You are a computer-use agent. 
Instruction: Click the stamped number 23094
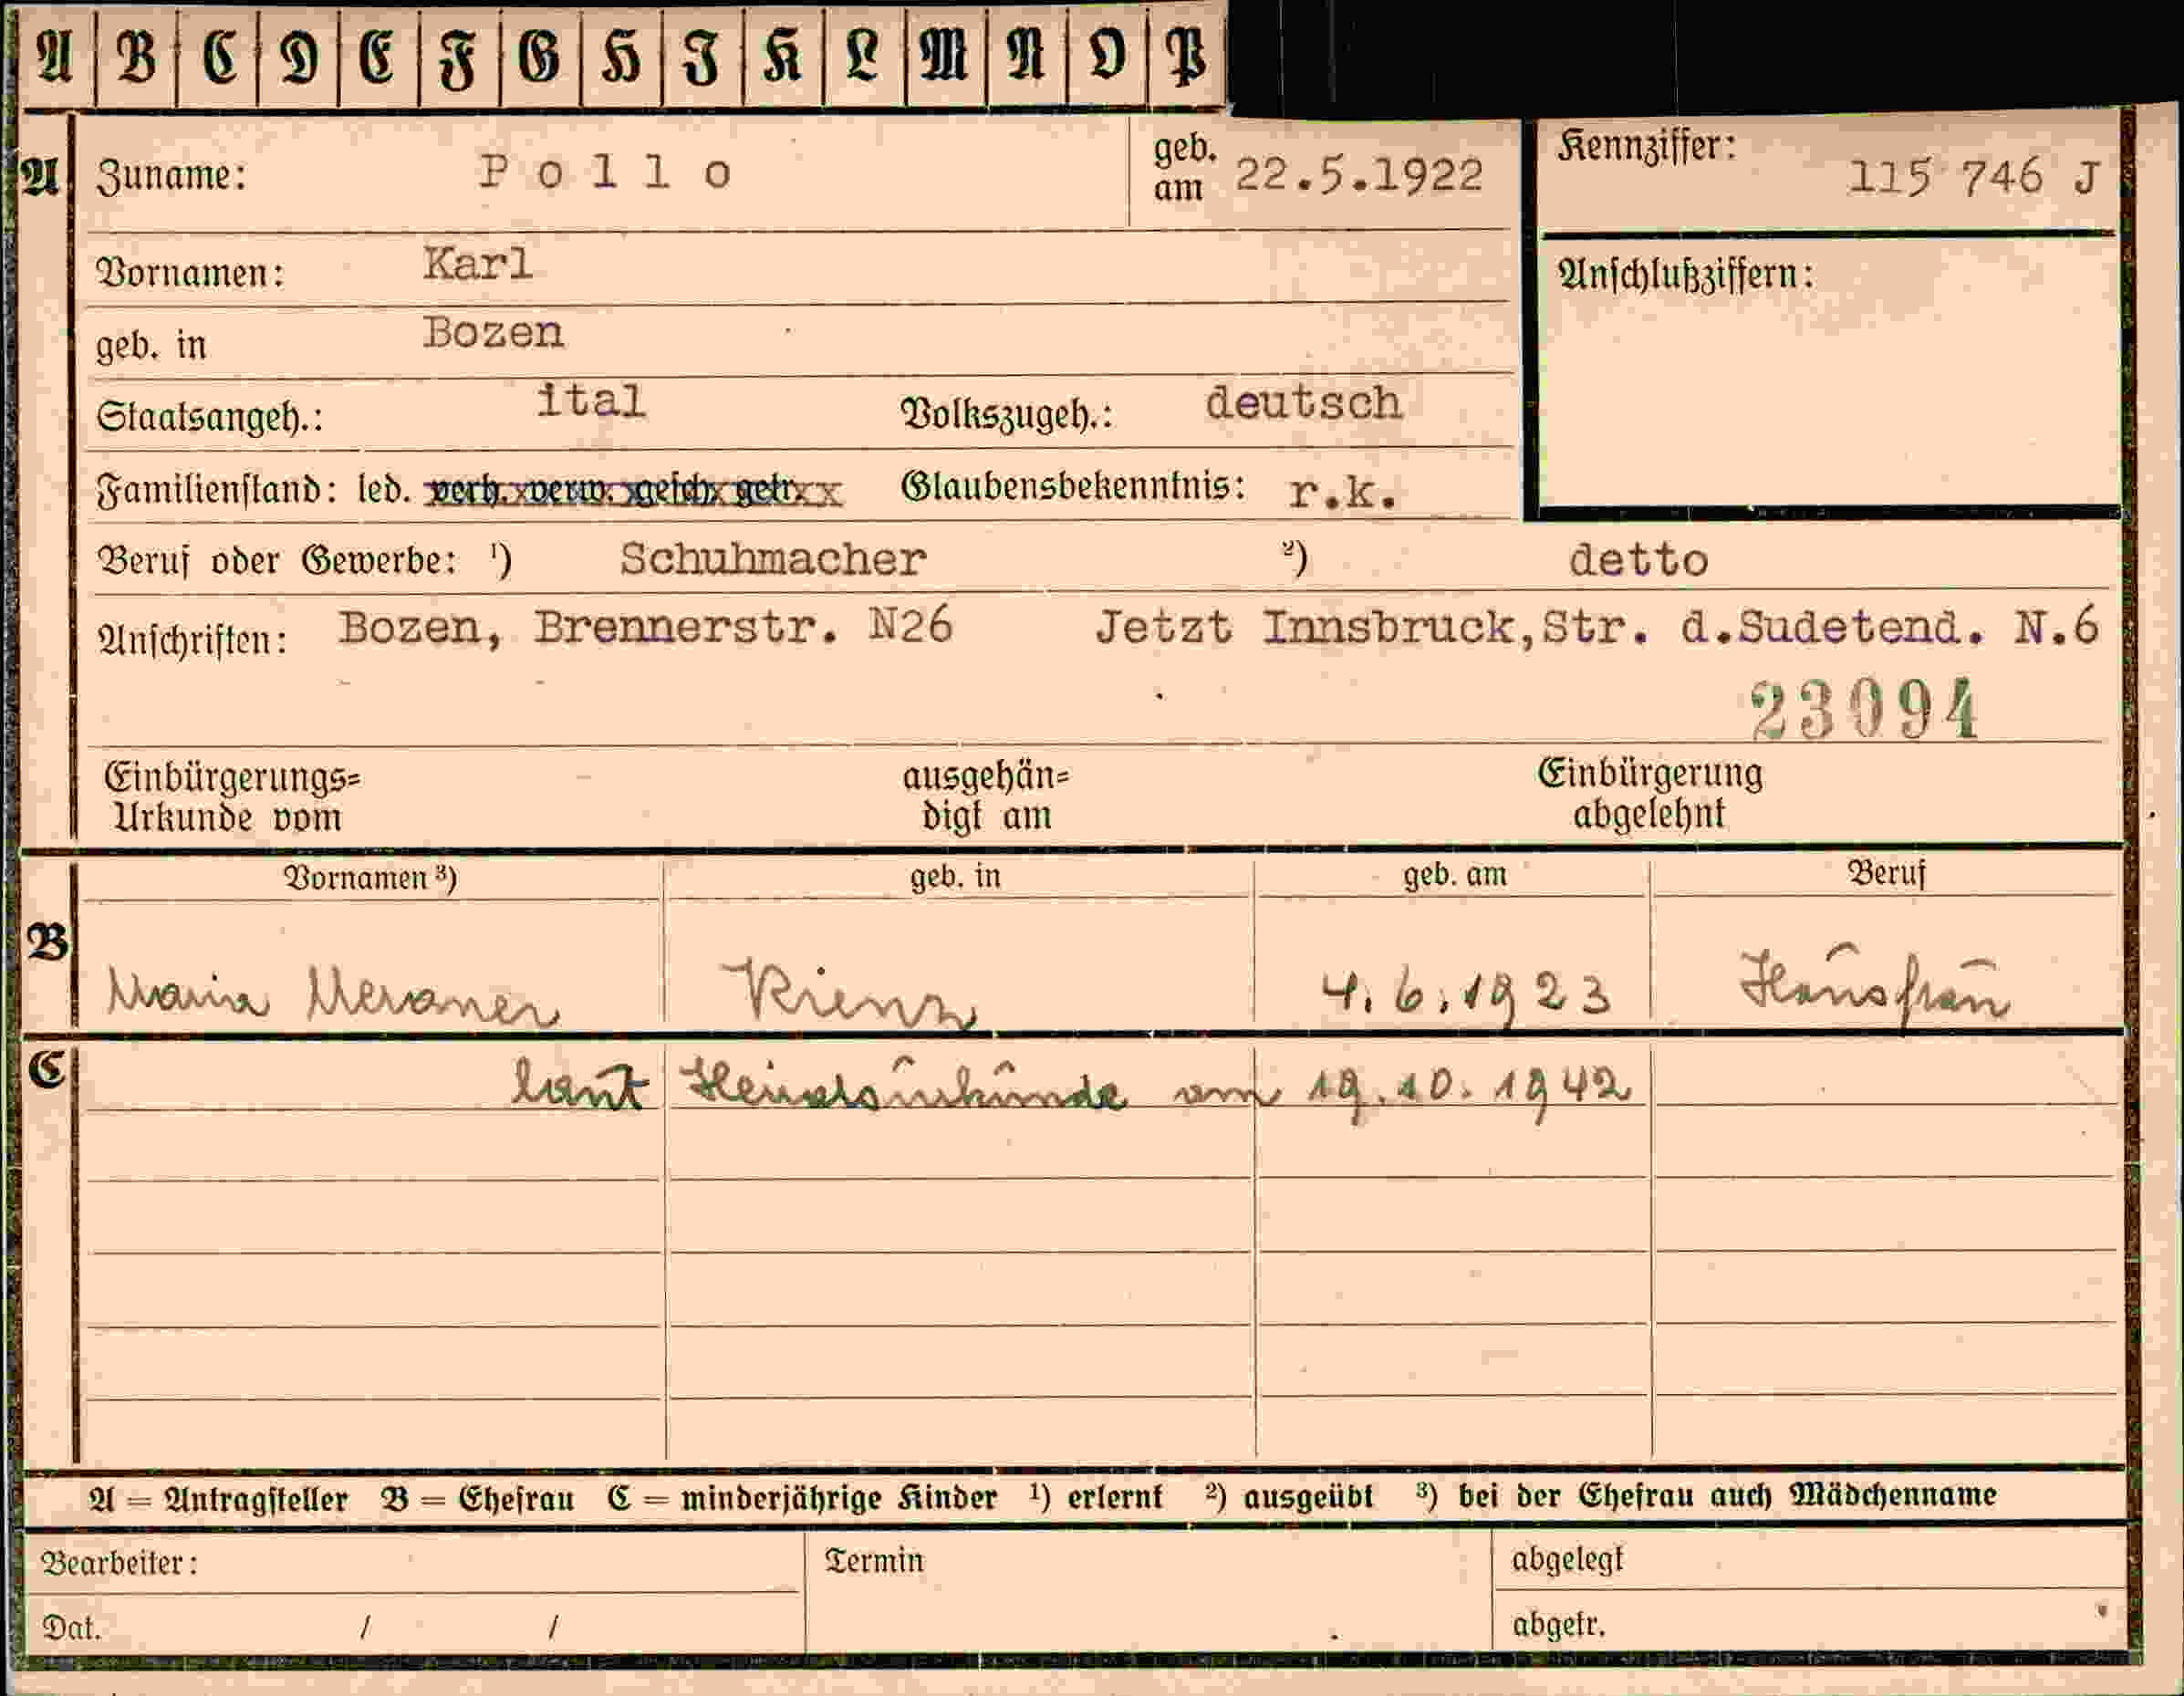(x=1864, y=709)
